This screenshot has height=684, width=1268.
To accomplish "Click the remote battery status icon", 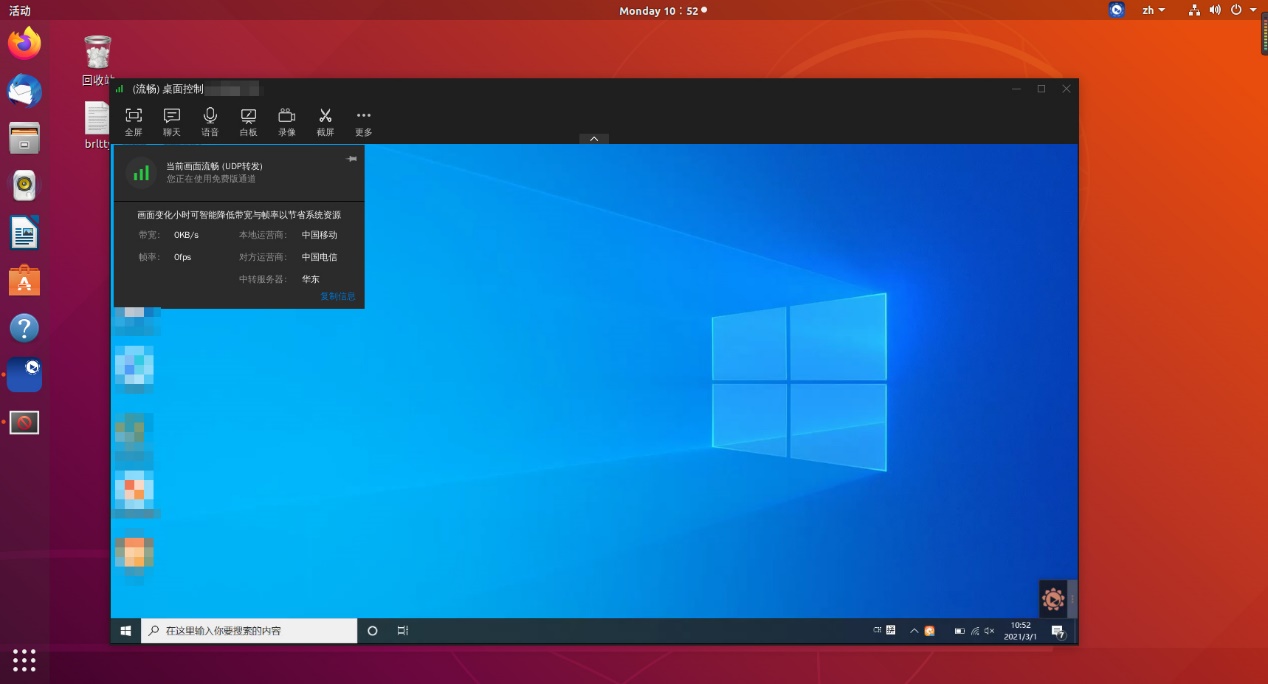I will 960,631.
